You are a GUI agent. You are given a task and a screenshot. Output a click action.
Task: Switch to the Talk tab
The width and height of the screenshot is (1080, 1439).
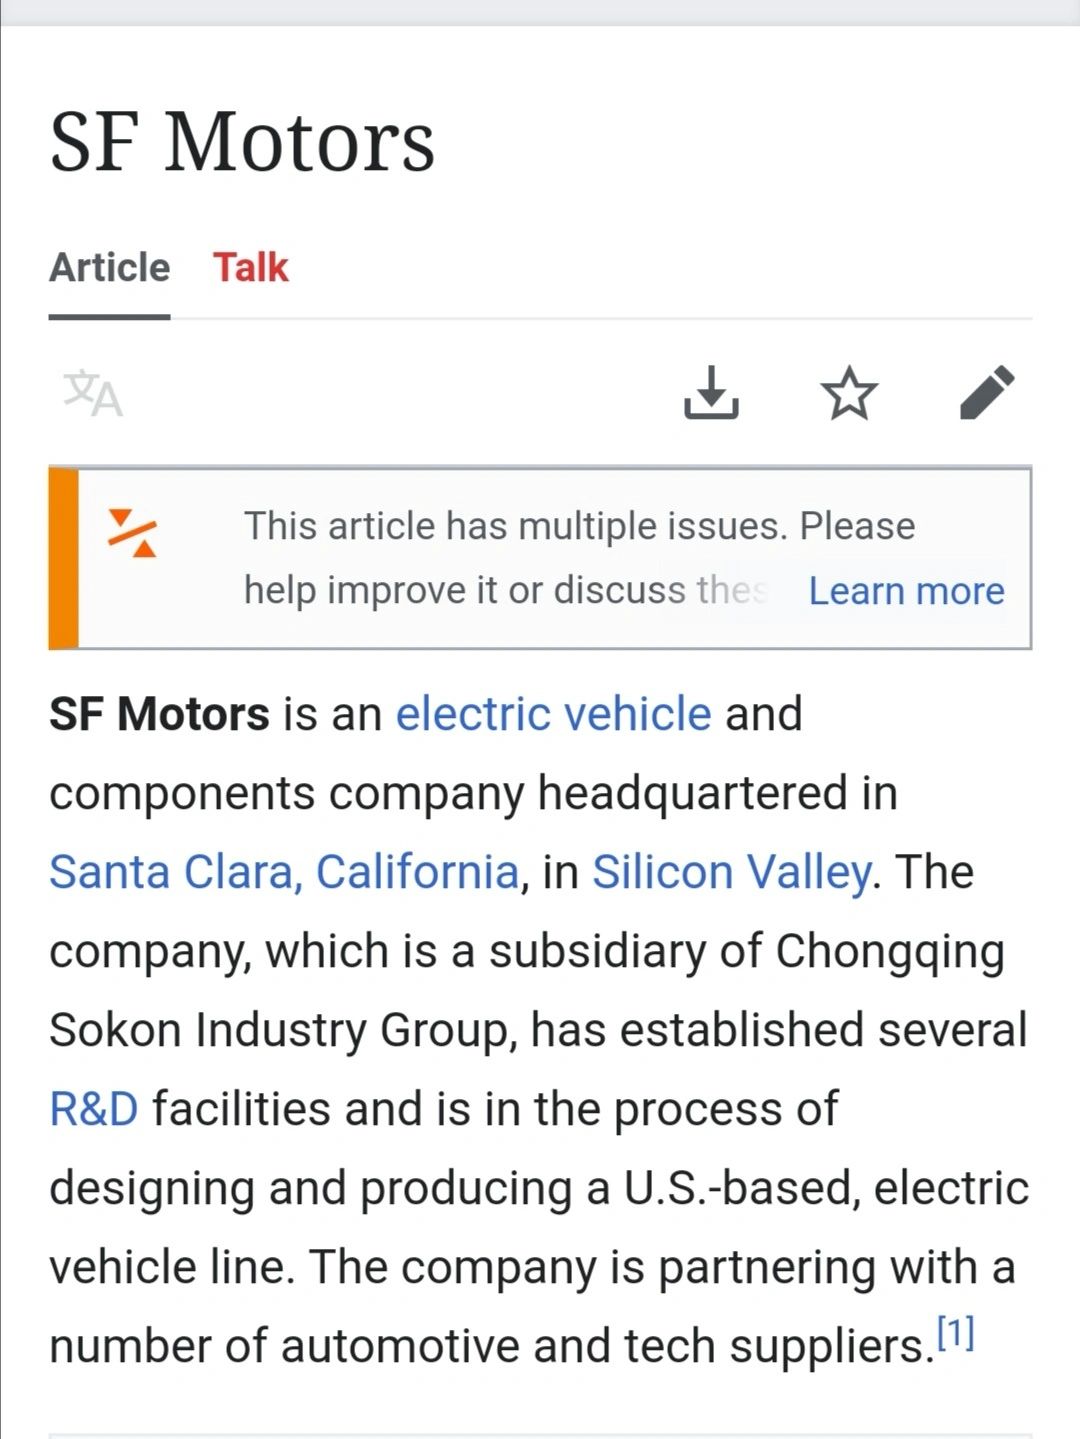click(250, 268)
